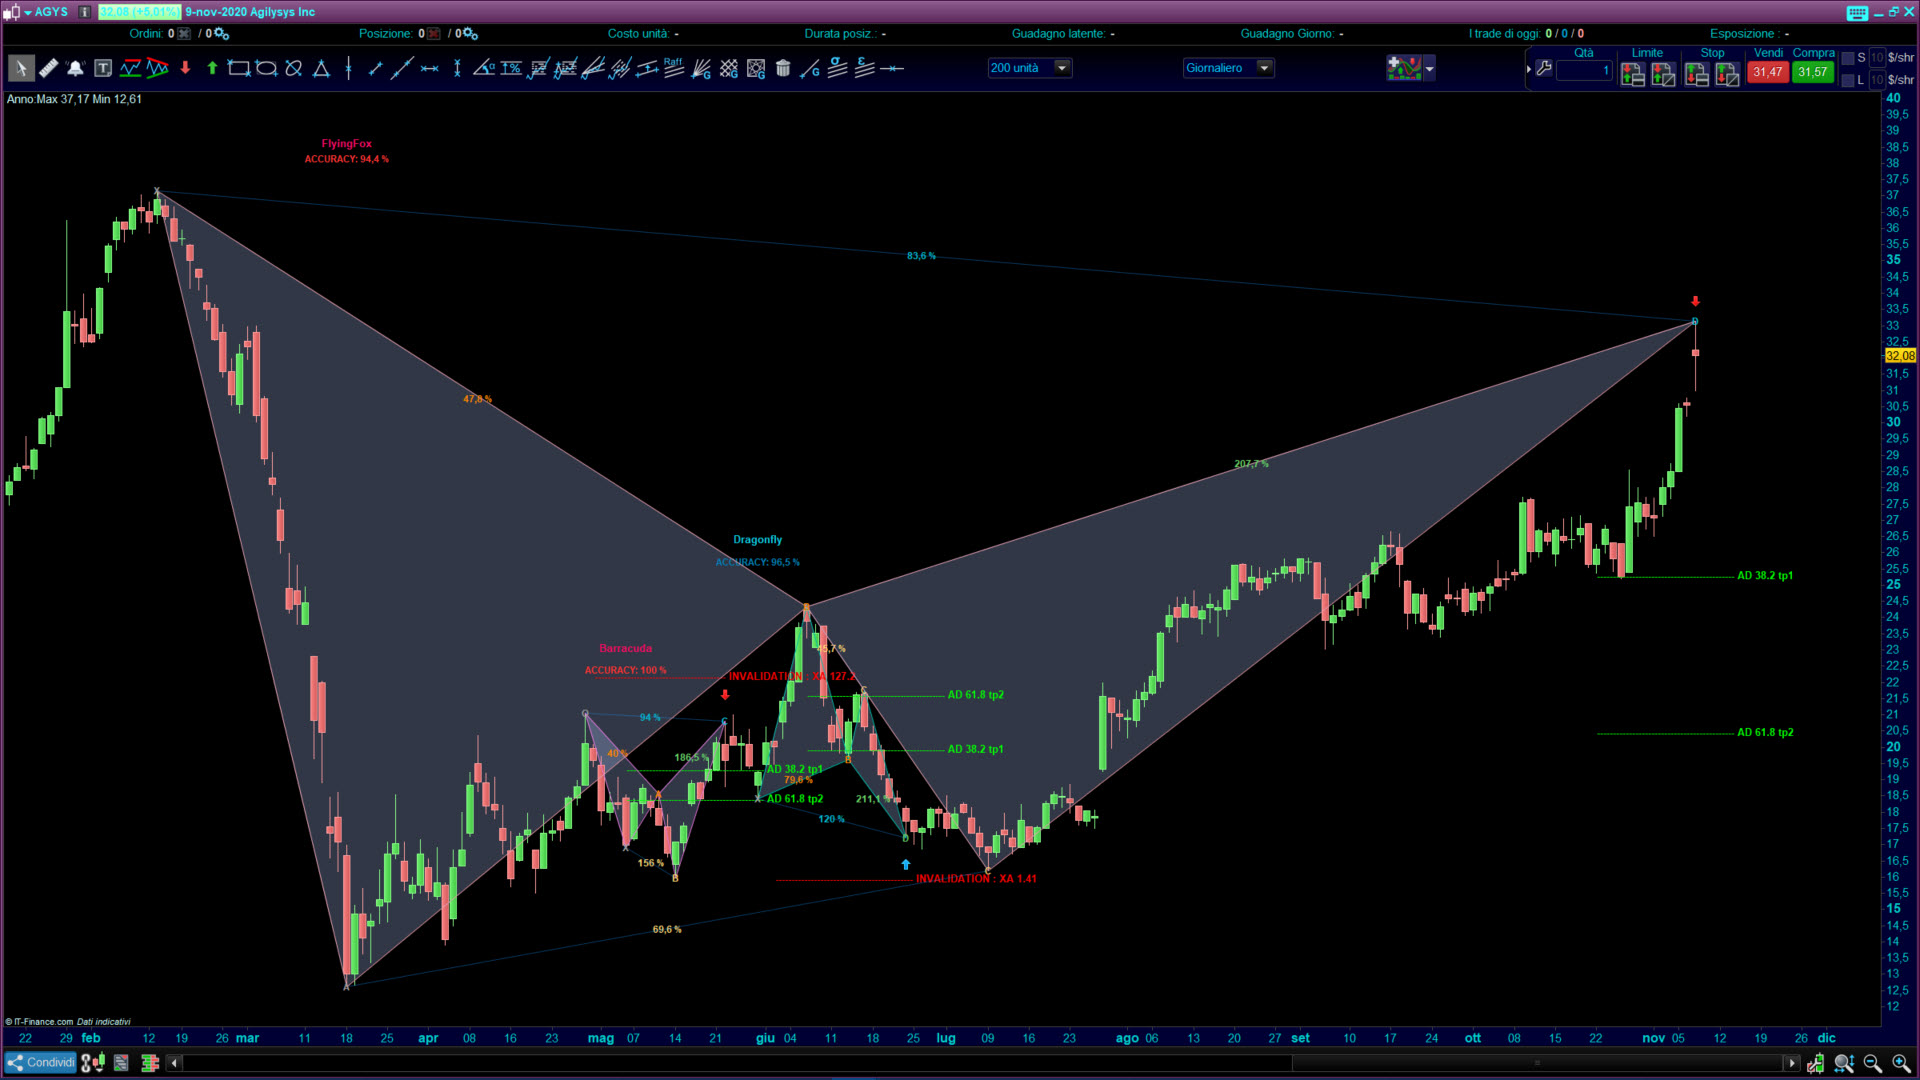Screen dimensions: 1920x1080
Task: Pick the rectangle drawing tool
Action: click(238, 69)
